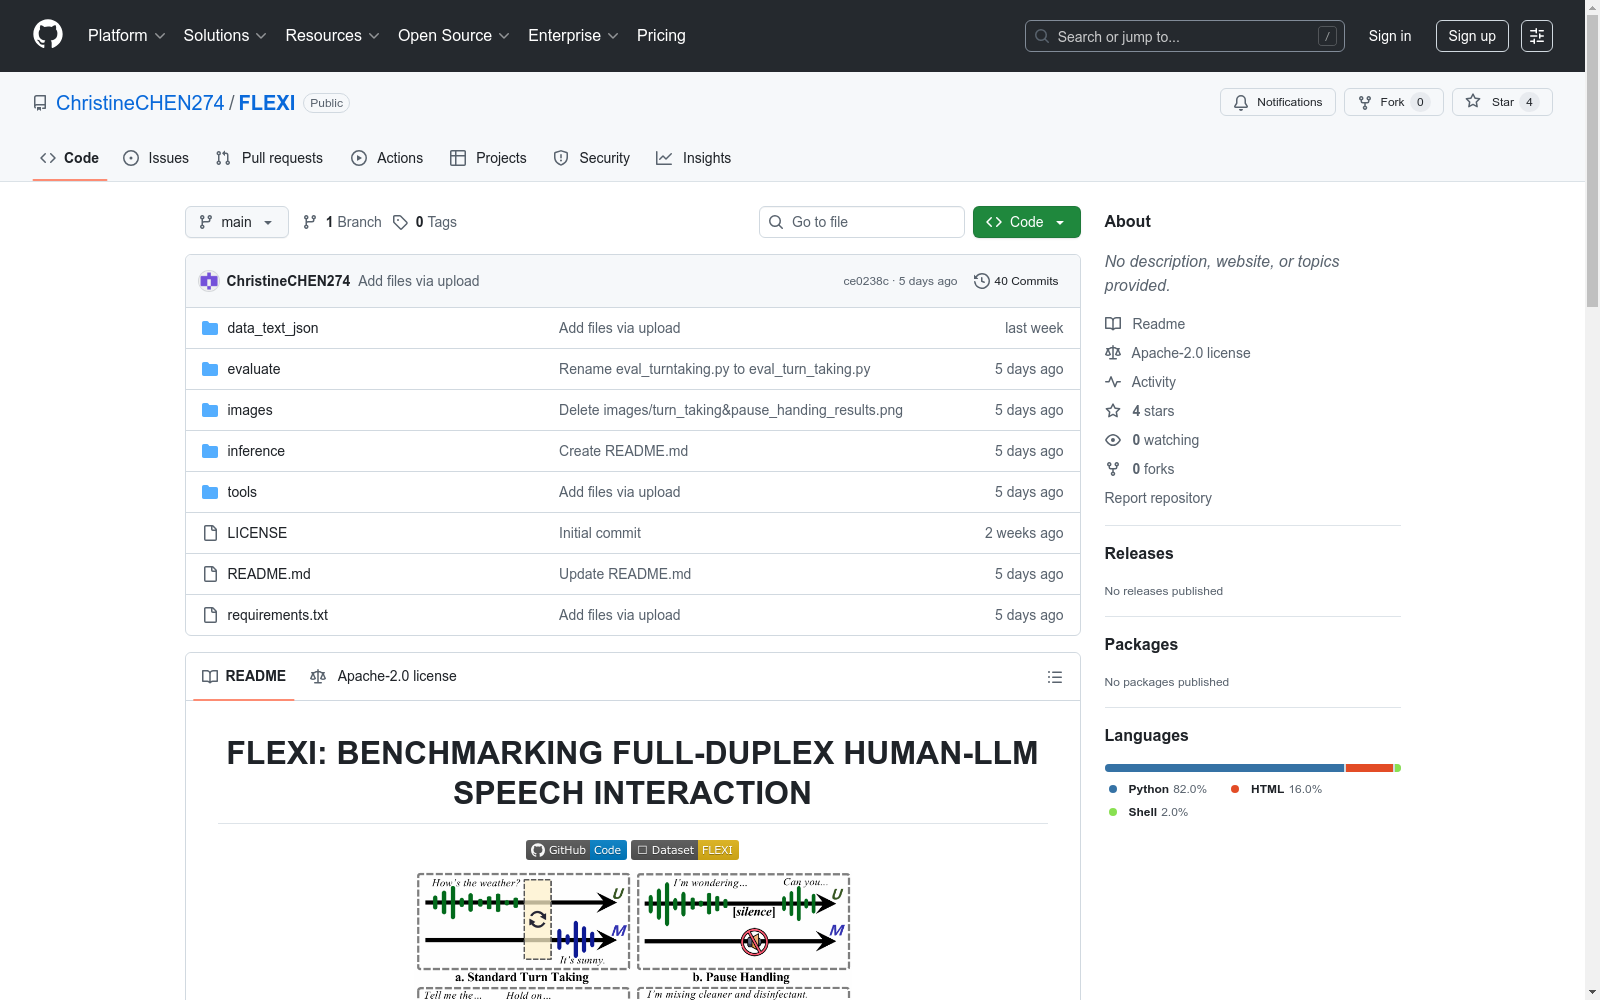Open Activity in About sidebar

click(1140, 382)
